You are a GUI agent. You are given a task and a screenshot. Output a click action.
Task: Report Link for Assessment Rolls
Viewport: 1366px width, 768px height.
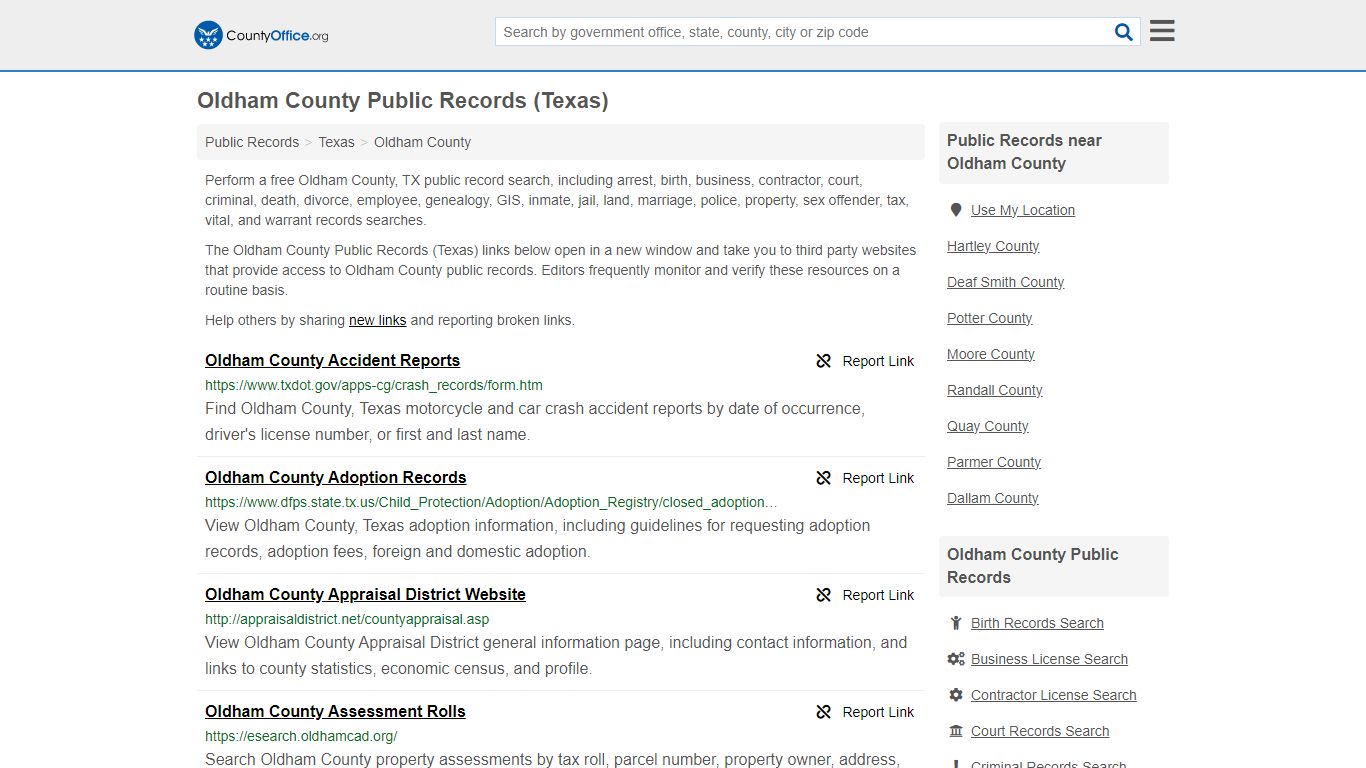878,712
